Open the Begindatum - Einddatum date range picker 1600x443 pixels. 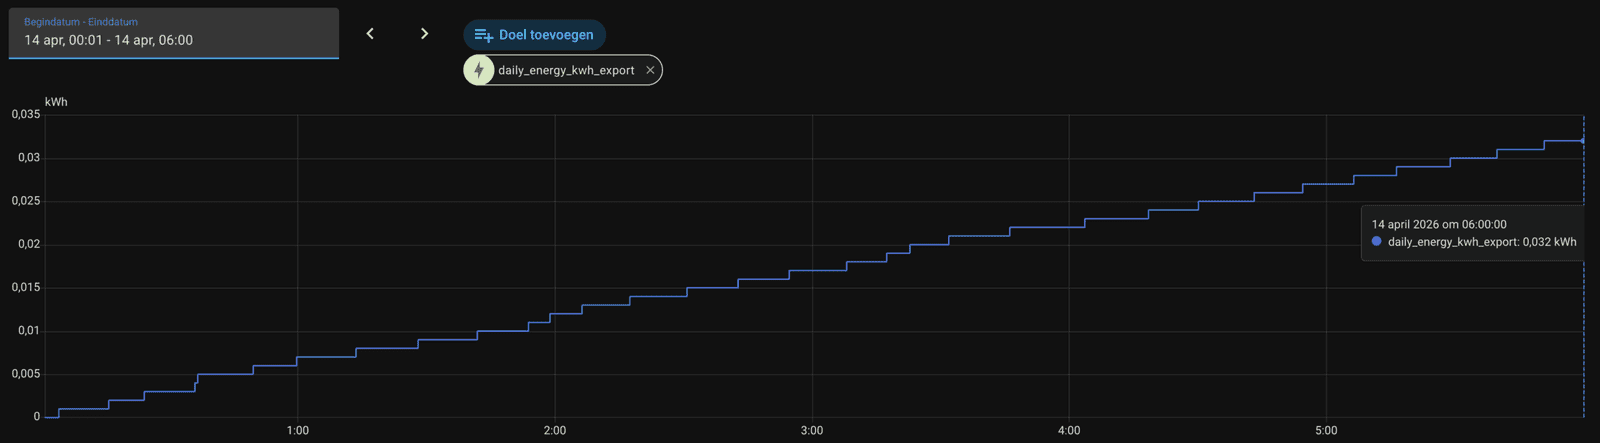(174, 33)
